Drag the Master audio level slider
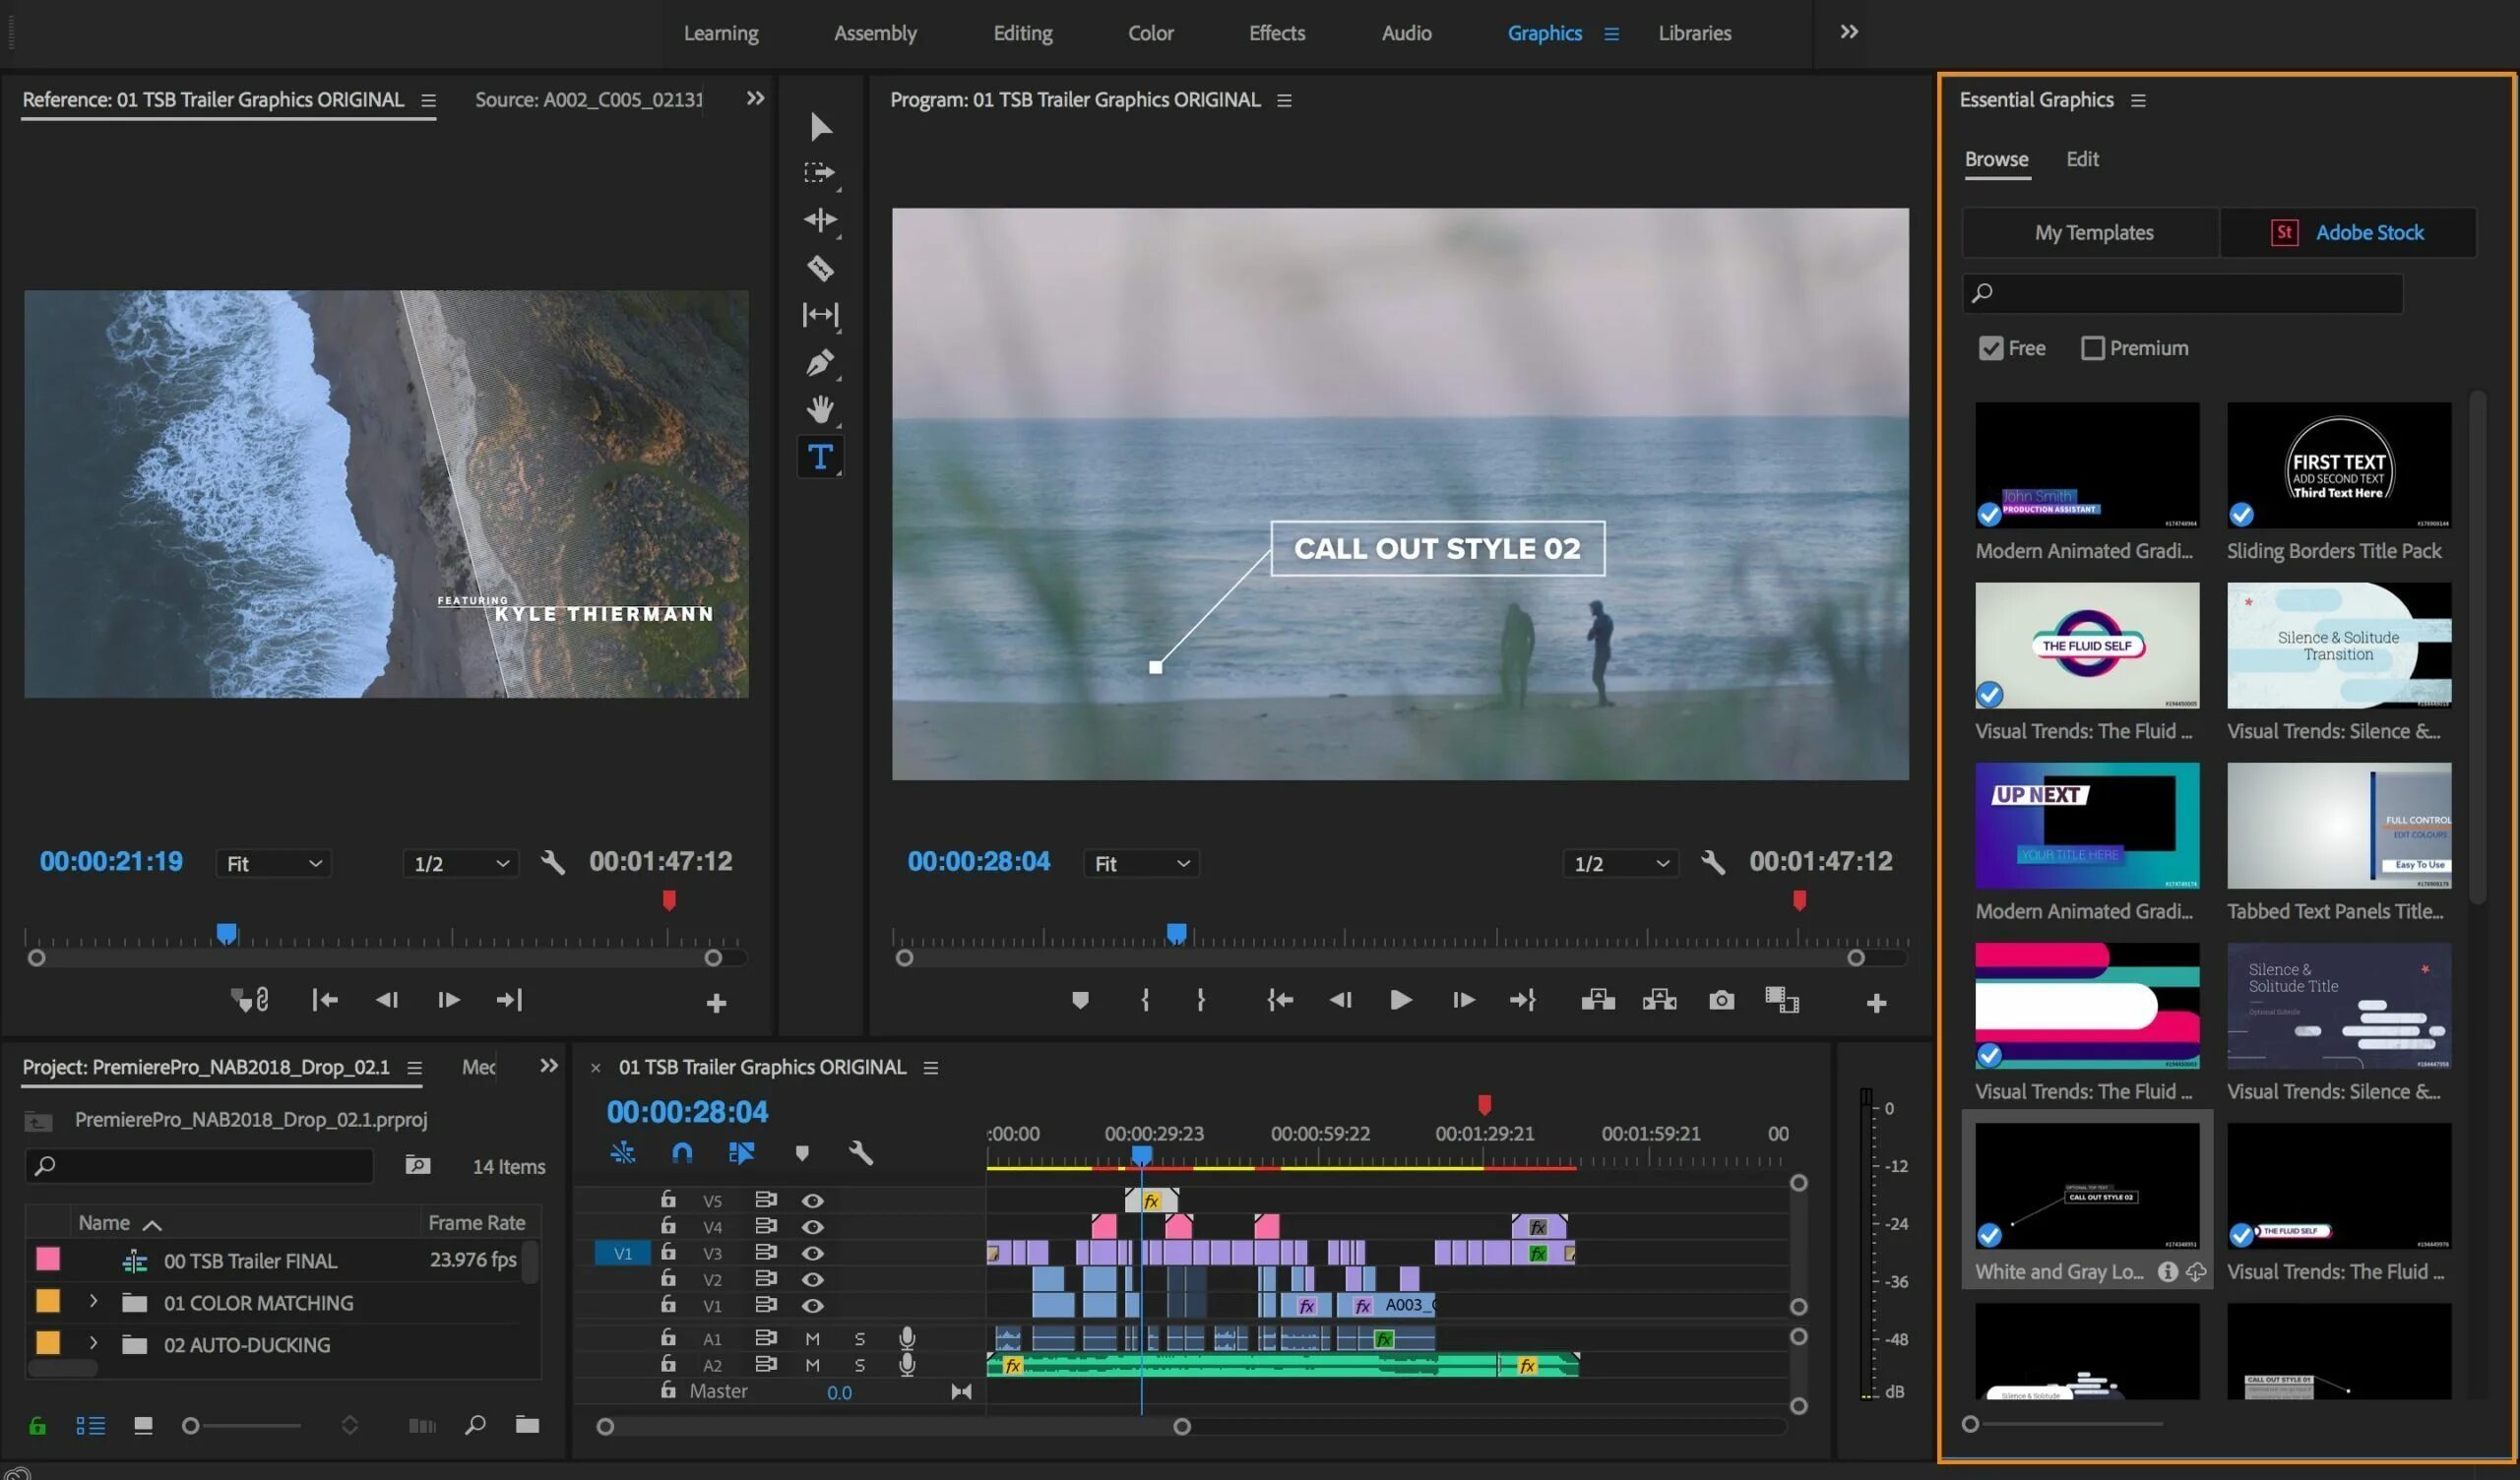 pyautogui.click(x=837, y=1391)
